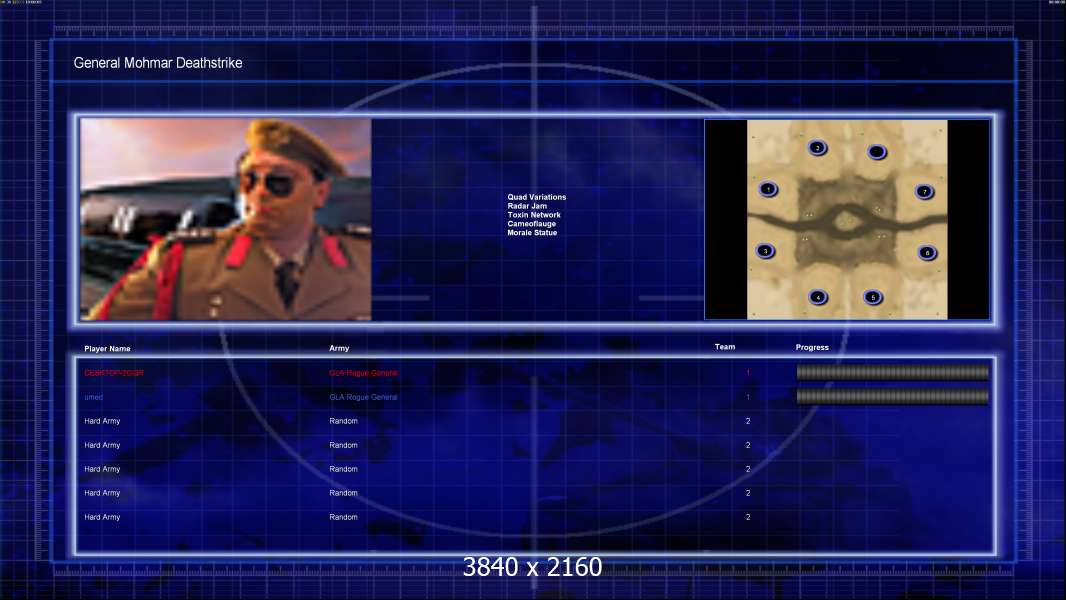Select start position 2 on map

tap(817, 147)
